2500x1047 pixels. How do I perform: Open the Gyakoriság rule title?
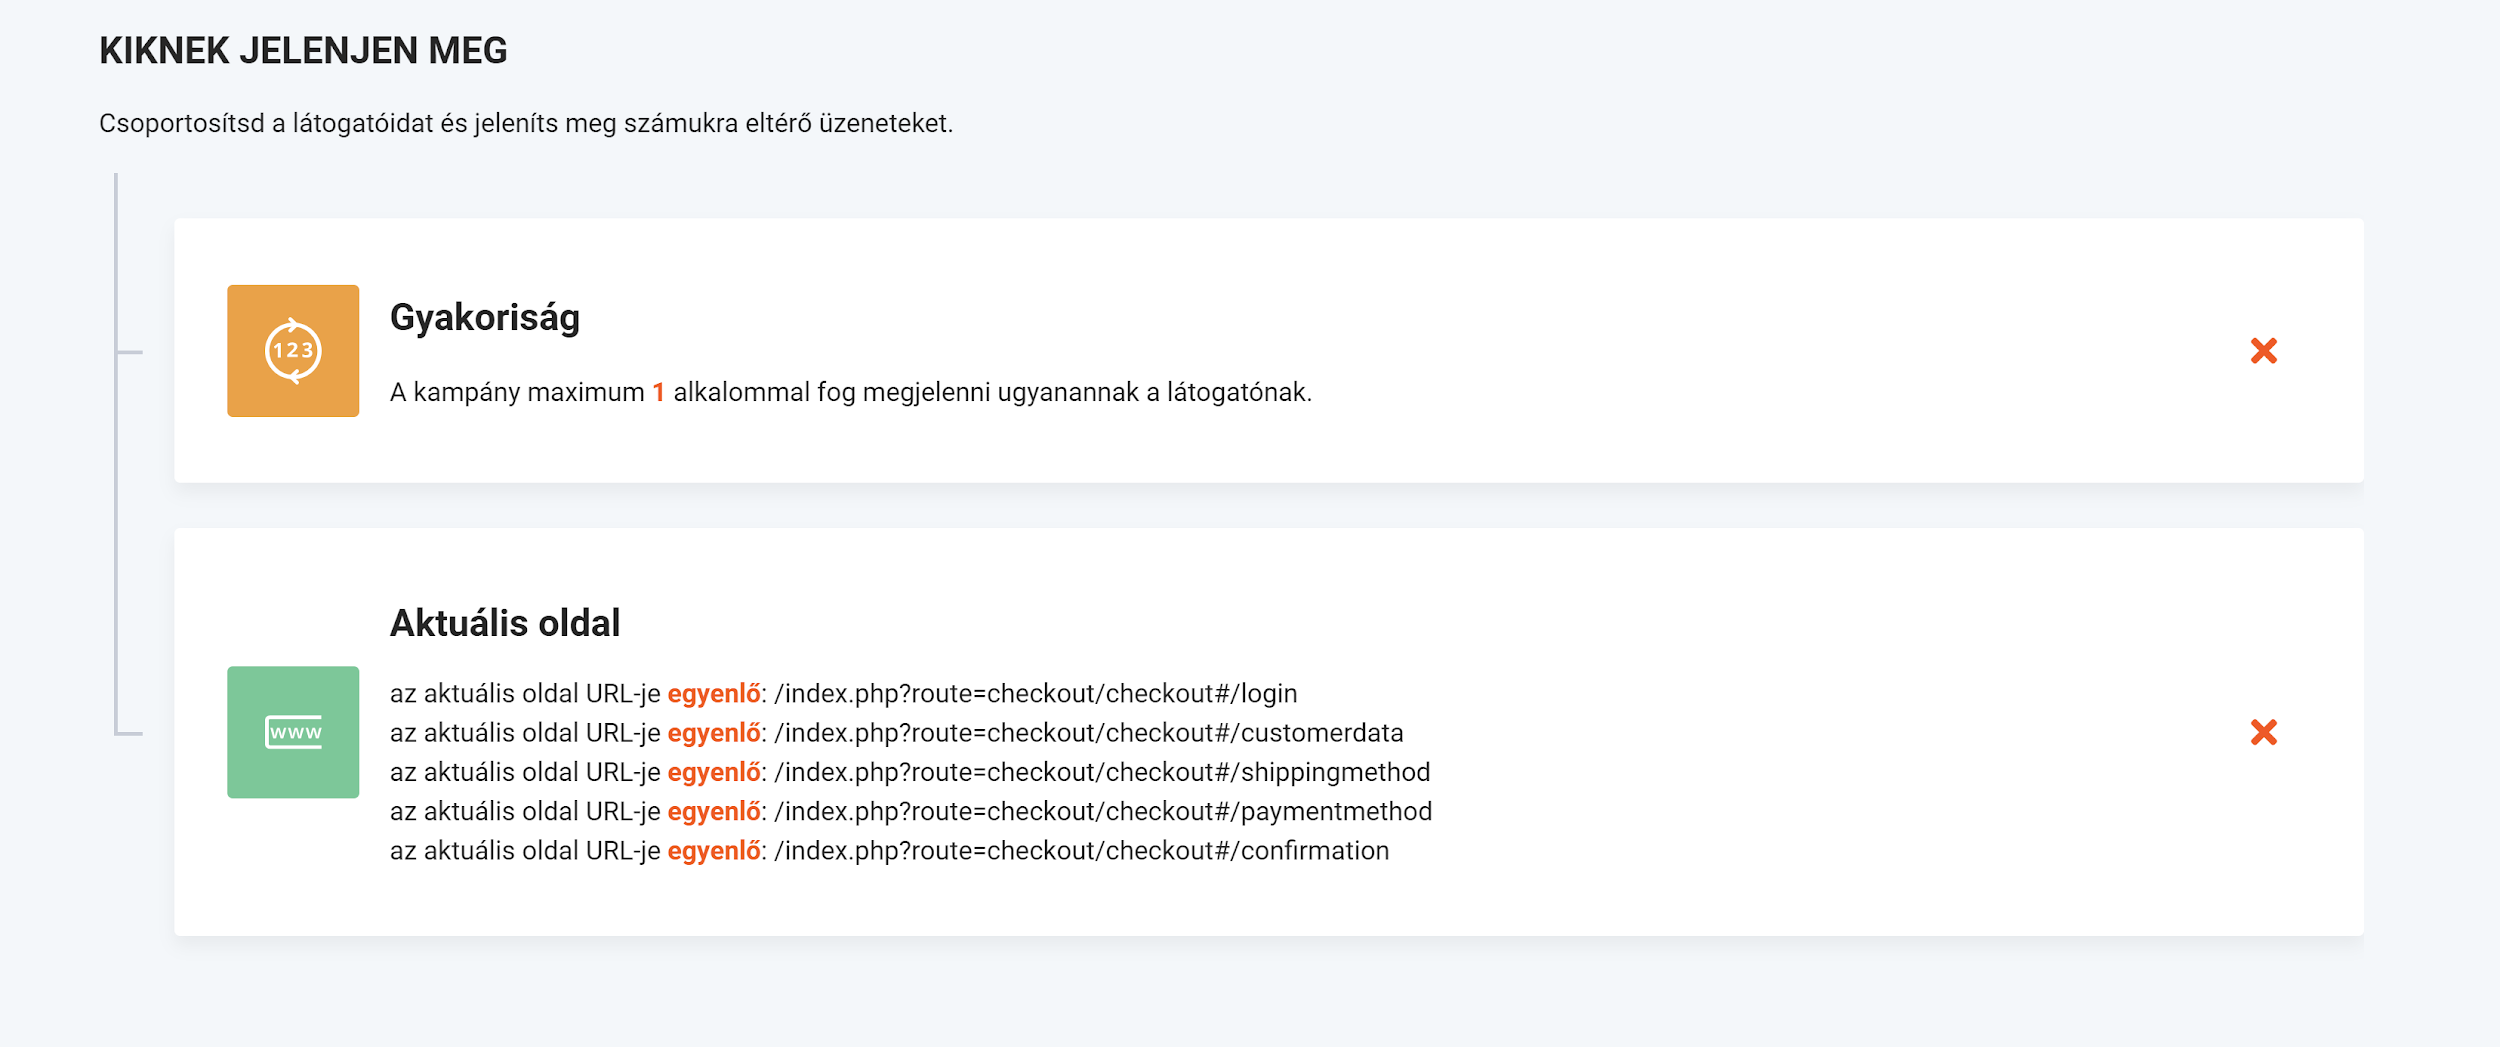coord(484,318)
